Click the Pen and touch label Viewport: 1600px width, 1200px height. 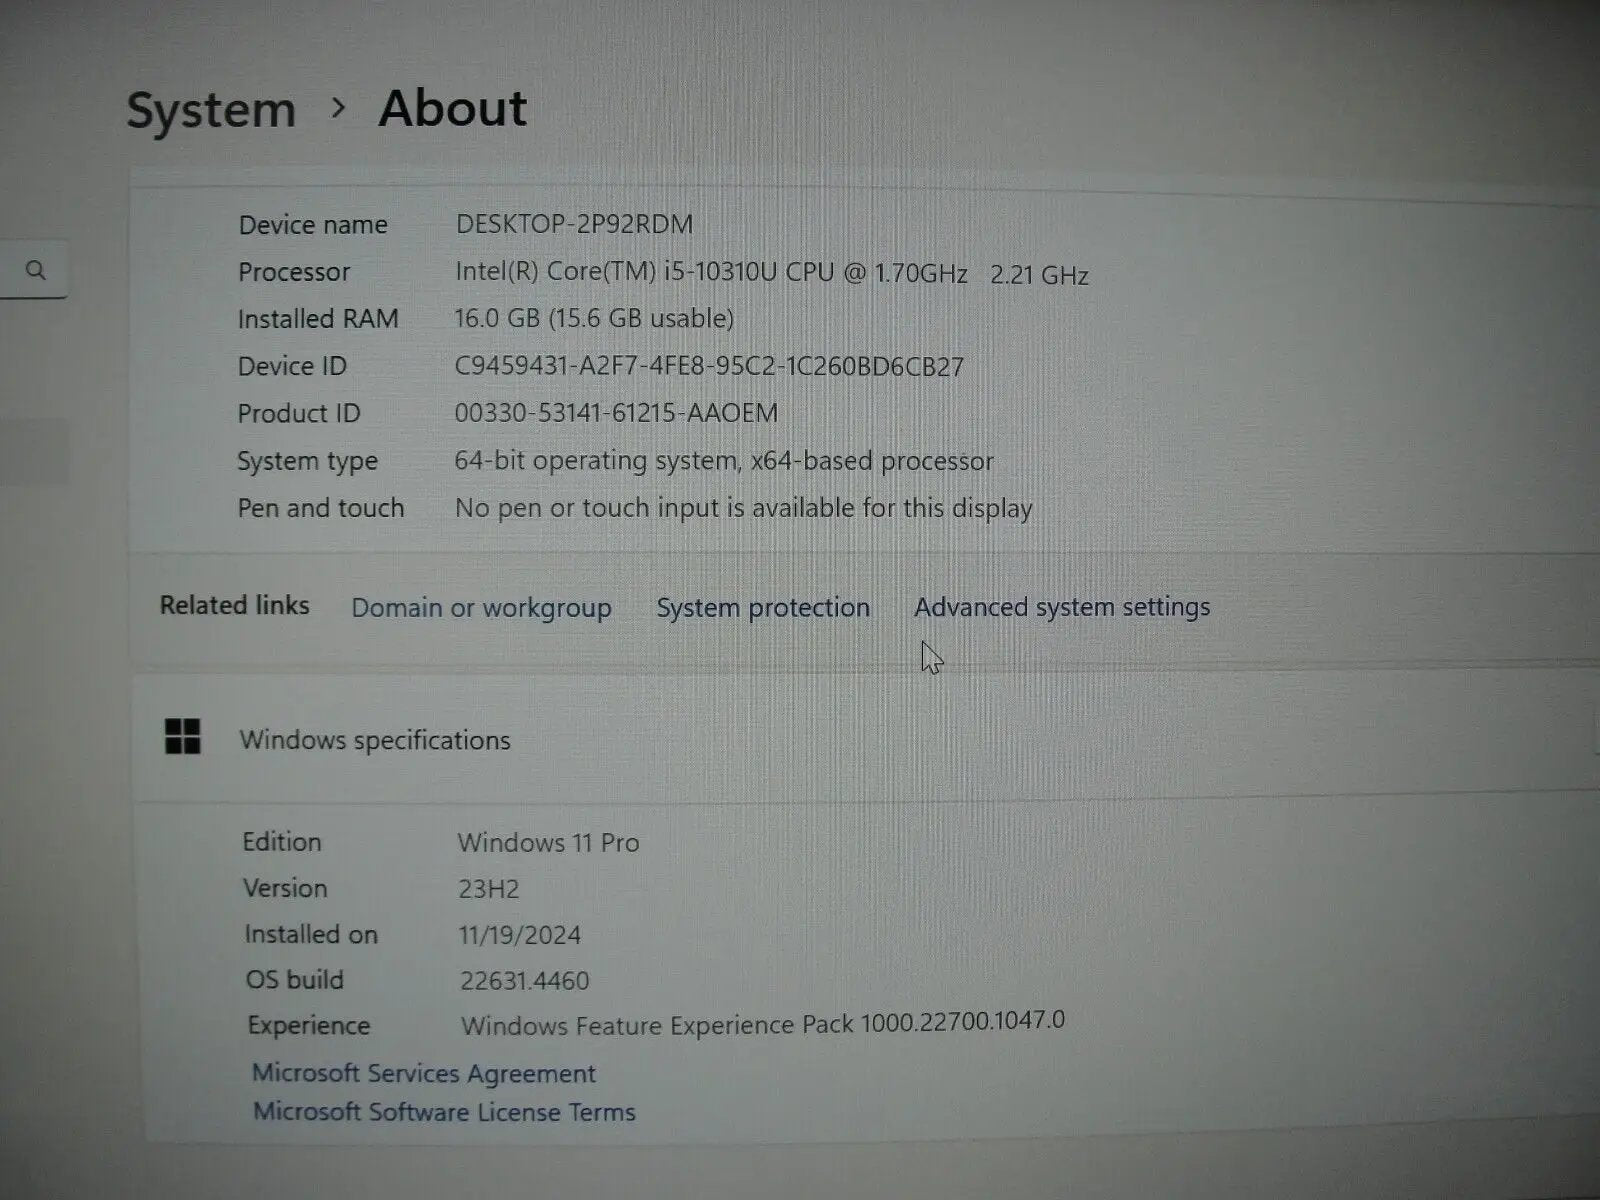(x=321, y=508)
